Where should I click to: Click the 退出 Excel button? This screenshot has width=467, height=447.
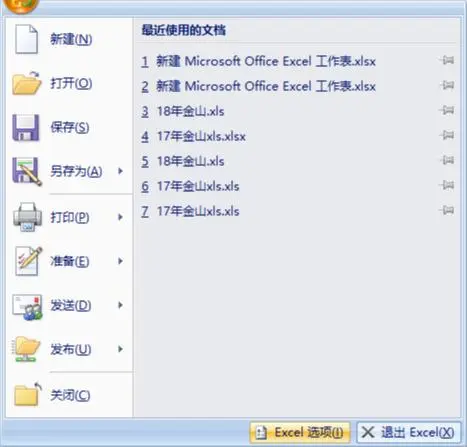coord(409,433)
